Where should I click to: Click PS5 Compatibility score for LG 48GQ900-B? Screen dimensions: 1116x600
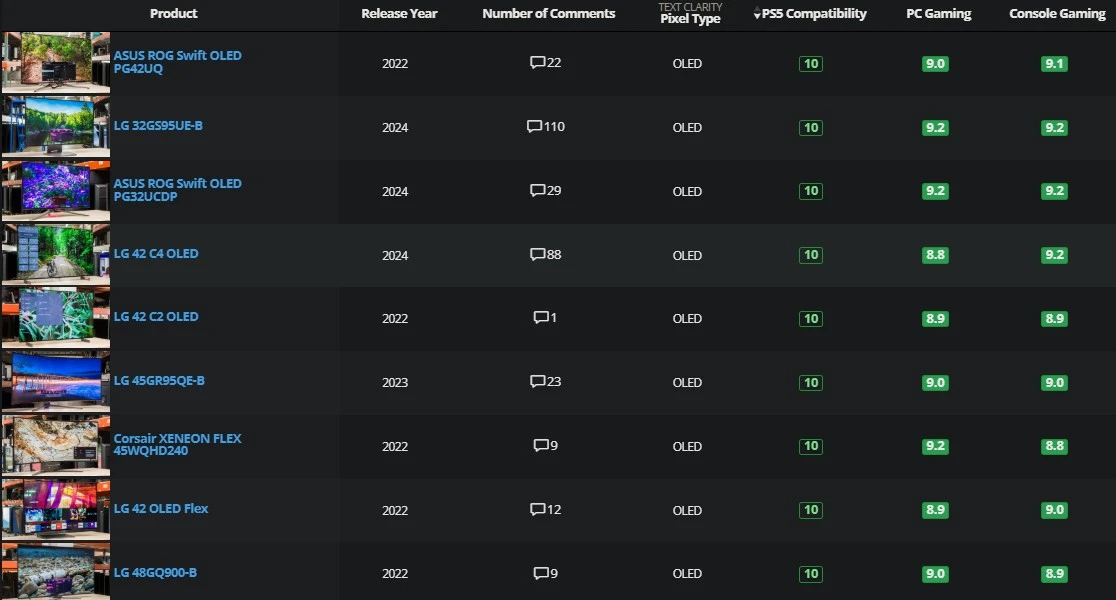(x=811, y=574)
